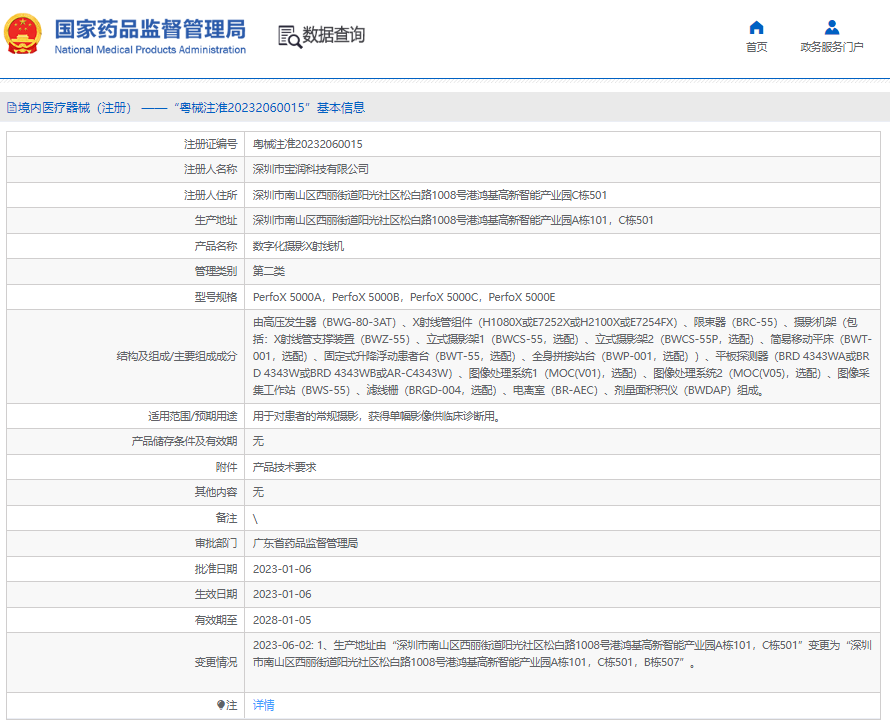Click the 备注 label
Screen dimensions: 890x727
click(226, 518)
